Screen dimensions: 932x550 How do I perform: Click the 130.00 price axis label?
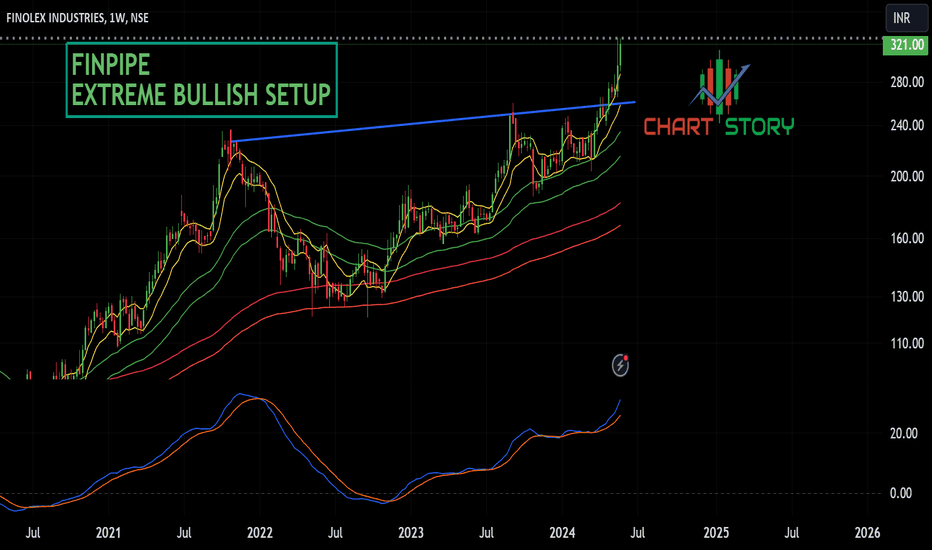[x=907, y=297]
